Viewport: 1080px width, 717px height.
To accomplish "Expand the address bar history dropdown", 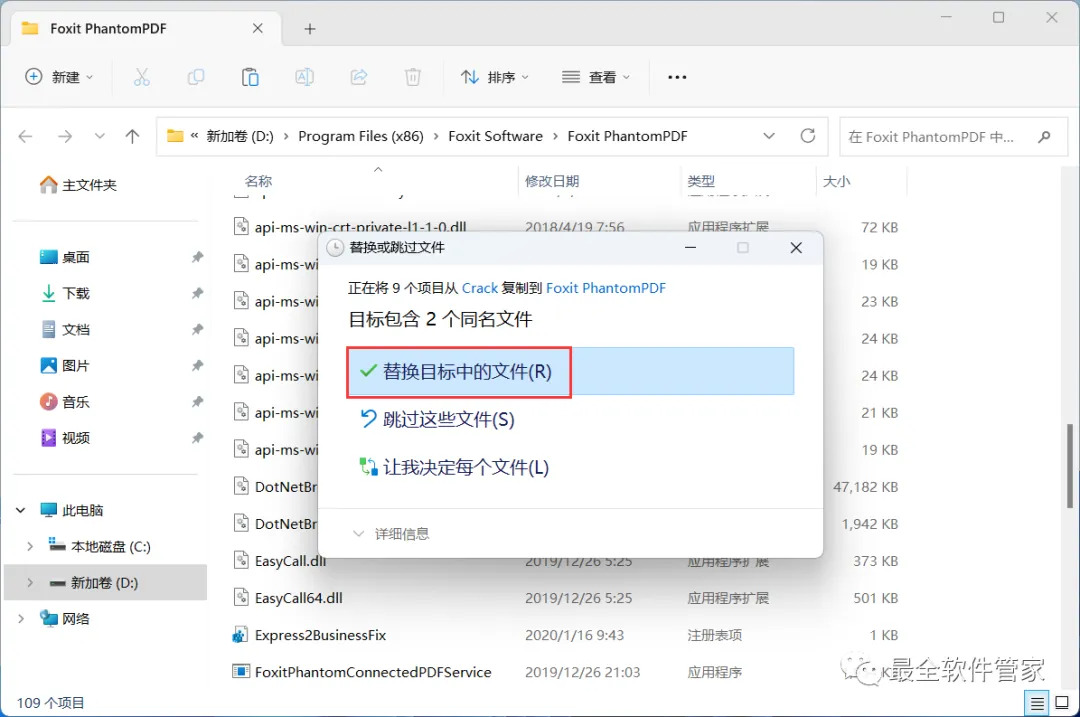I will [x=769, y=136].
